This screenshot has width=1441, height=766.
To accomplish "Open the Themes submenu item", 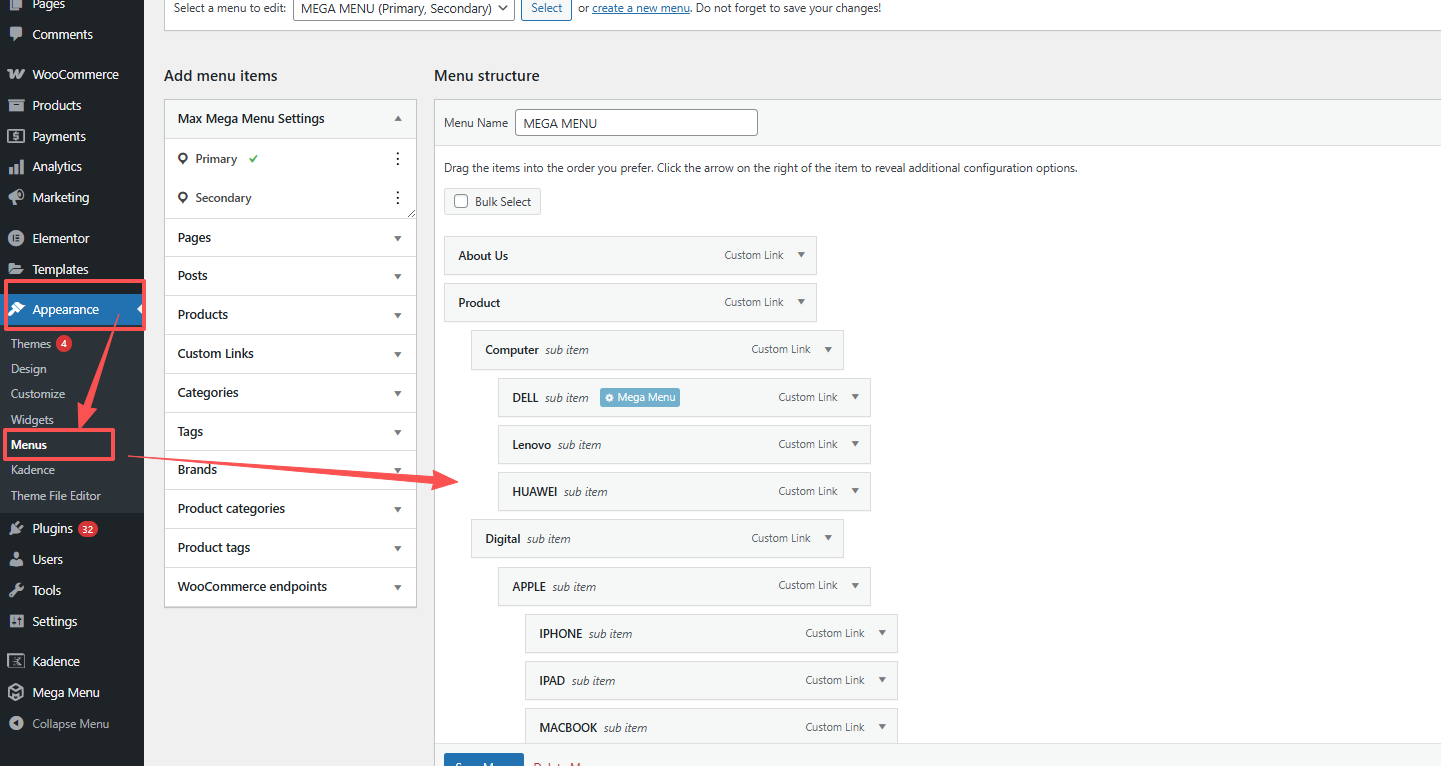I will [31, 343].
